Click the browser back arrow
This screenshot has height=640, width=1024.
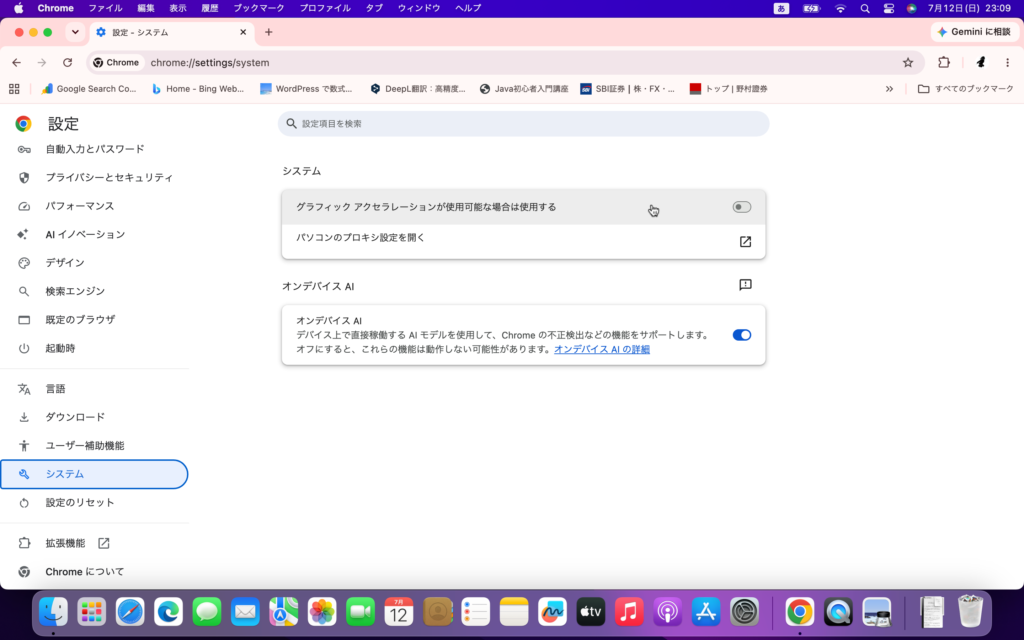pyautogui.click(x=16, y=63)
